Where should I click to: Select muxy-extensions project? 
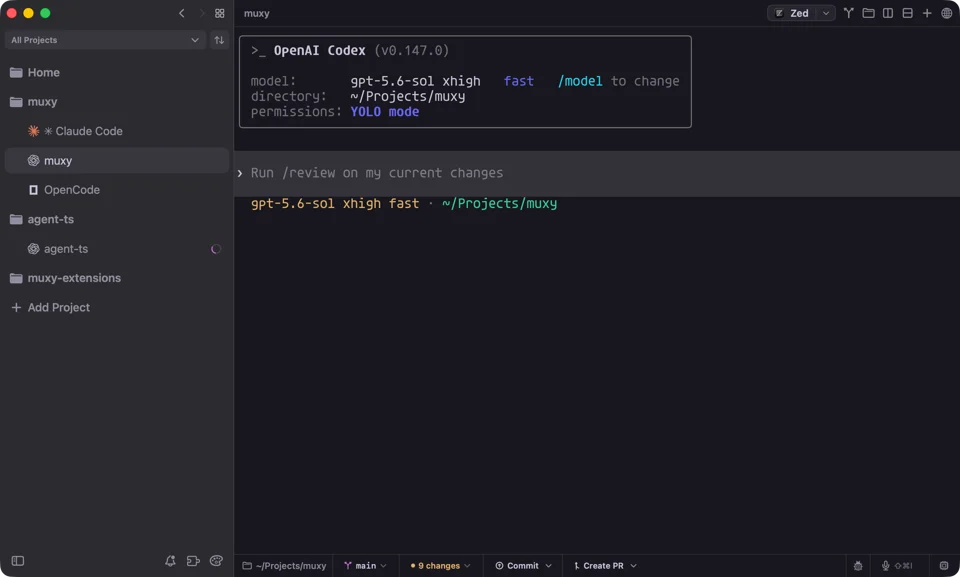(116, 278)
